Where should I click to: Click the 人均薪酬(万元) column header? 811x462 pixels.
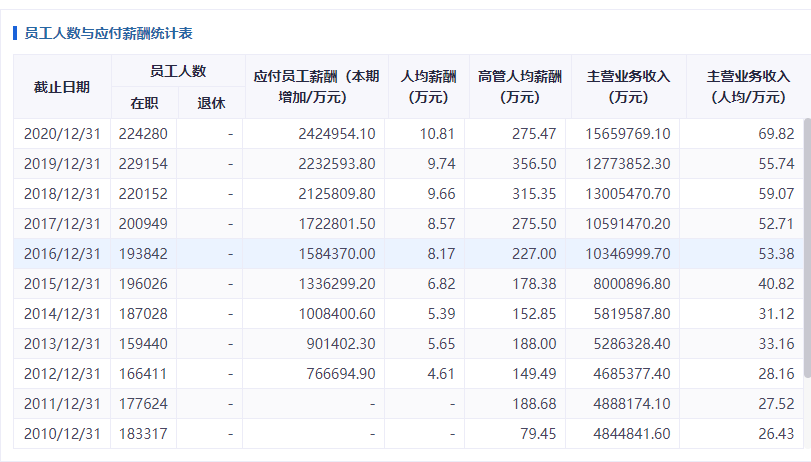[x=429, y=87]
